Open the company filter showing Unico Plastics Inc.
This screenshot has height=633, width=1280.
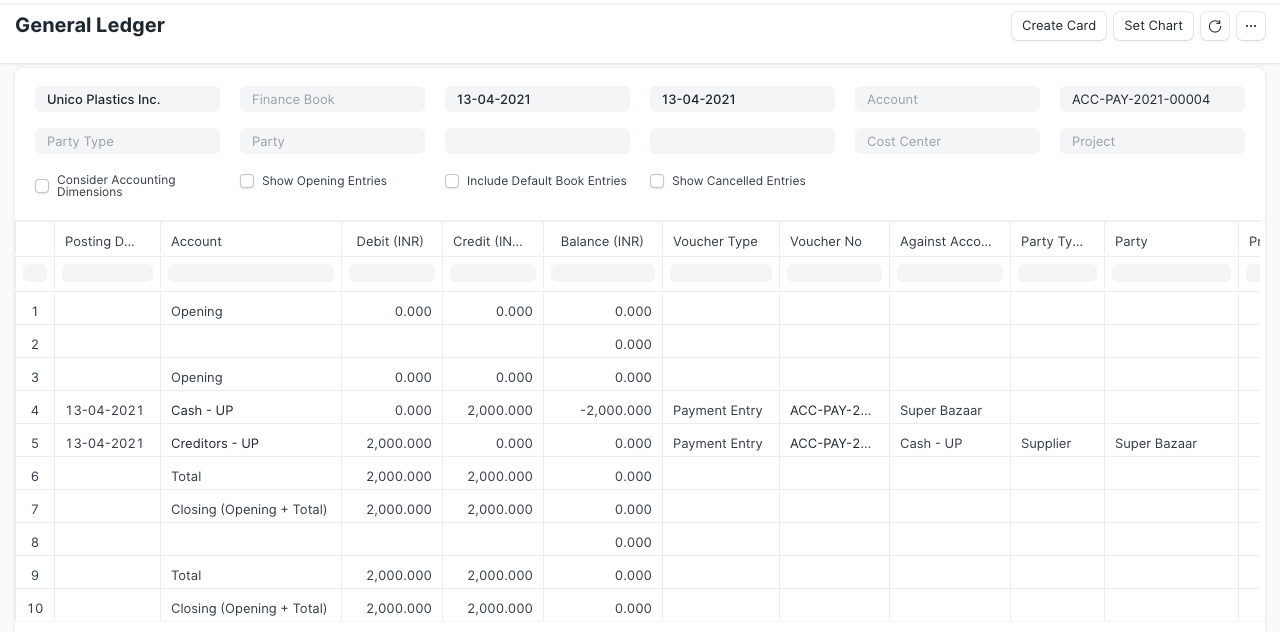coord(127,99)
